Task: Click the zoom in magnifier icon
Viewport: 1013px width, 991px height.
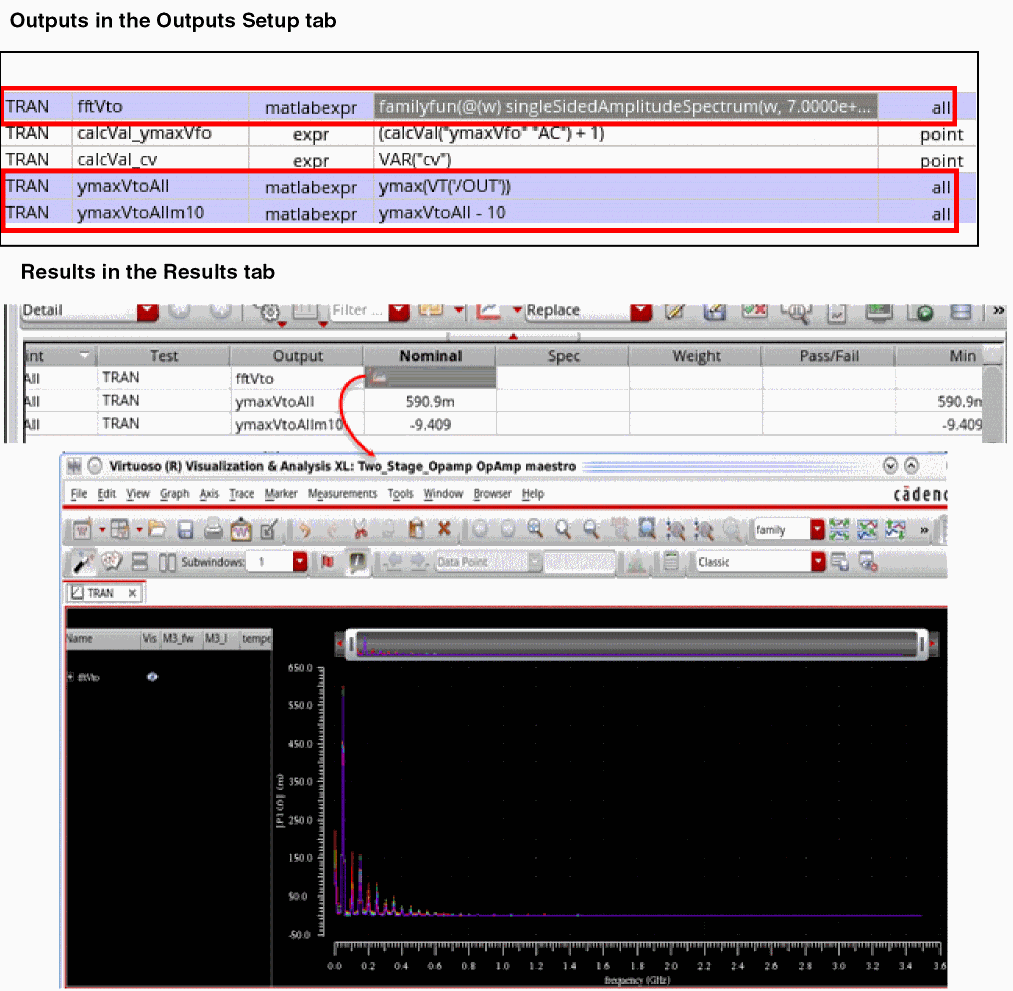Action: point(535,529)
